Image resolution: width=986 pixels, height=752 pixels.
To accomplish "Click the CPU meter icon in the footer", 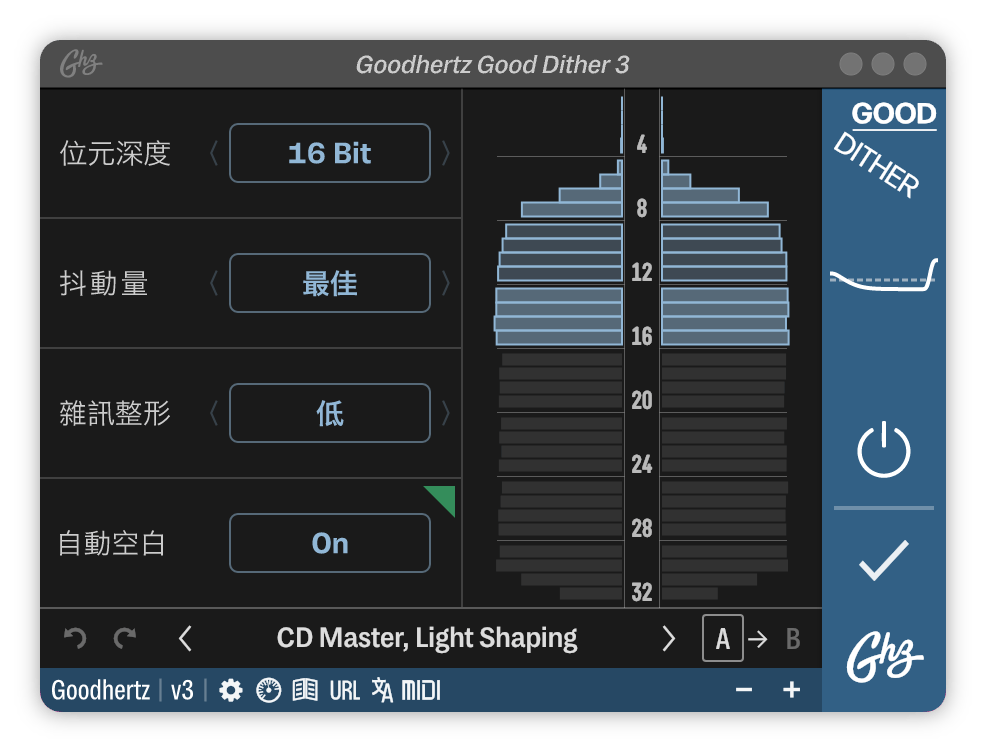I will (x=268, y=690).
